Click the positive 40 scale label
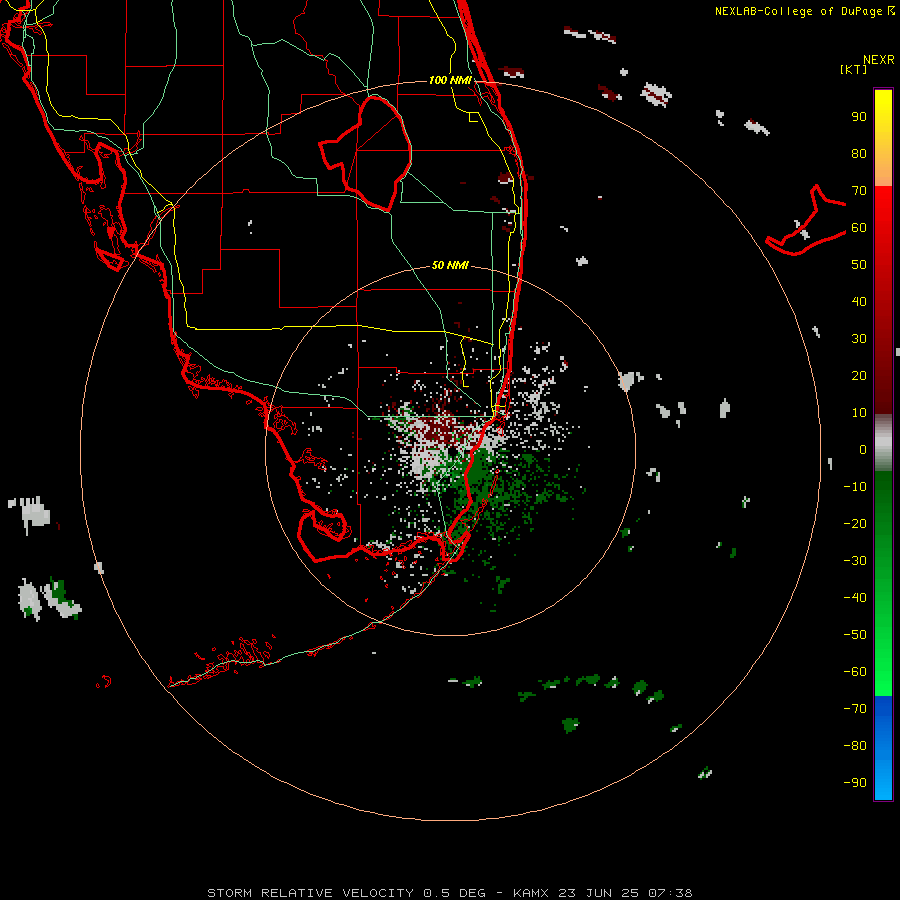The width and height of the screenshot is (900, 900). pyautogui.click(x=859, y=301)
